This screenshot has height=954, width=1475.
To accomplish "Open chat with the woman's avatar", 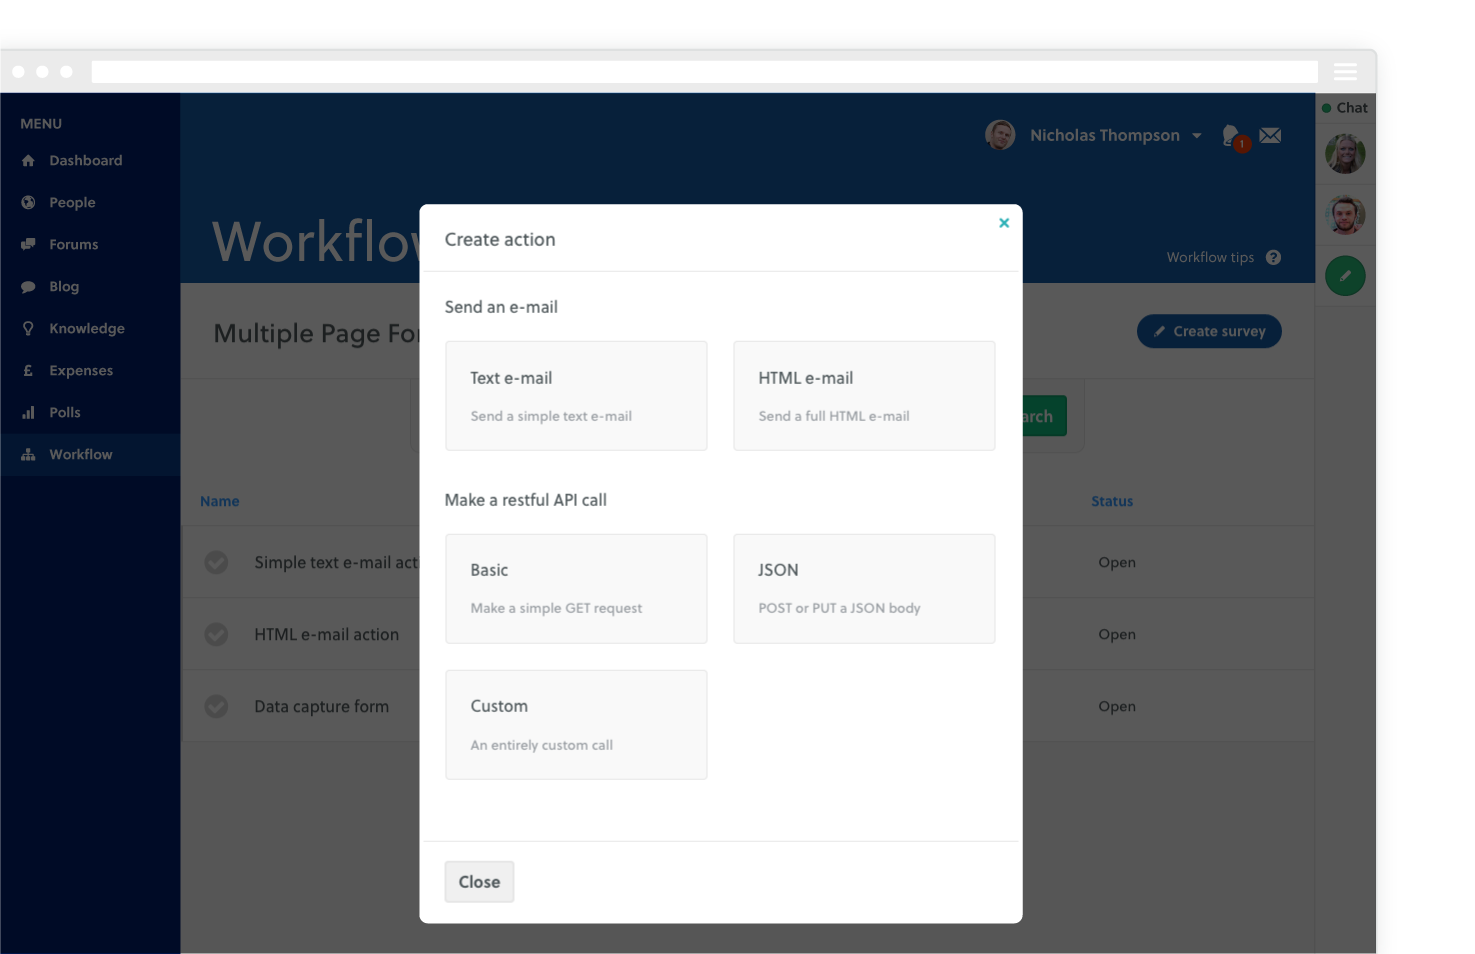I will click(1345, 154).
